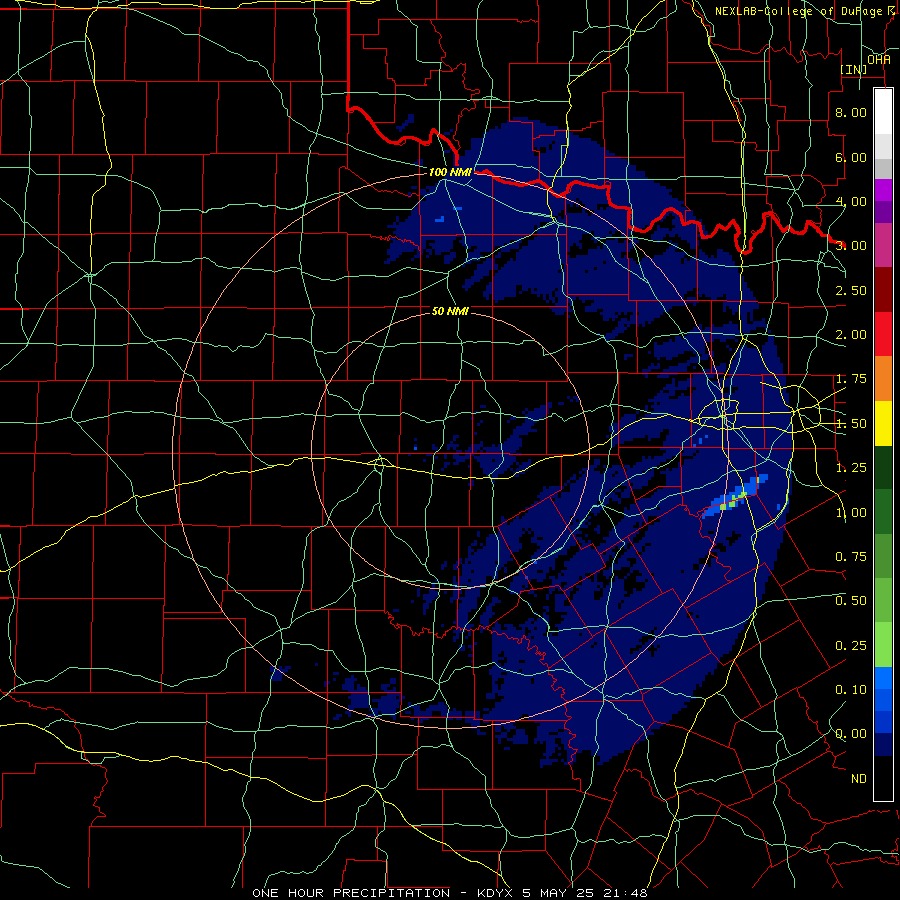Select the magenta legend swatch
Image resolution: width=900 pixels, height=900 pixels.
tap(883, 190)
